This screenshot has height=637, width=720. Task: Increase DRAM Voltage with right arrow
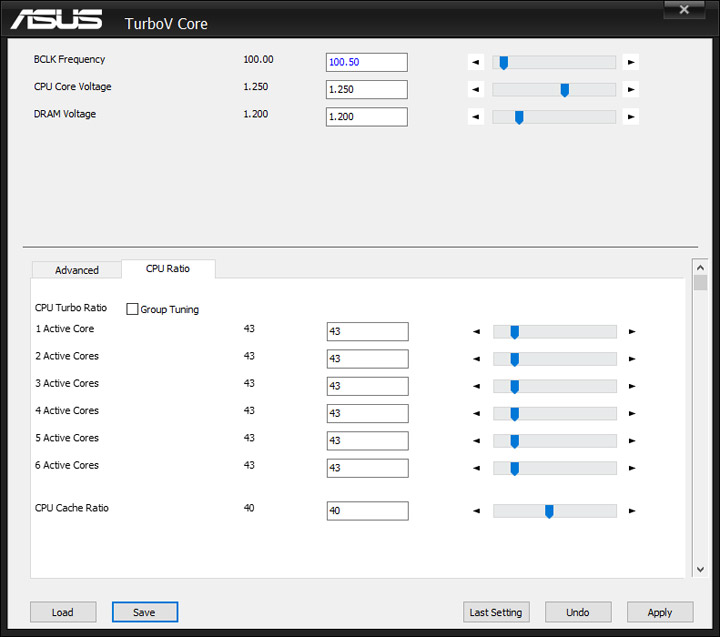click(x=631, y=117)
